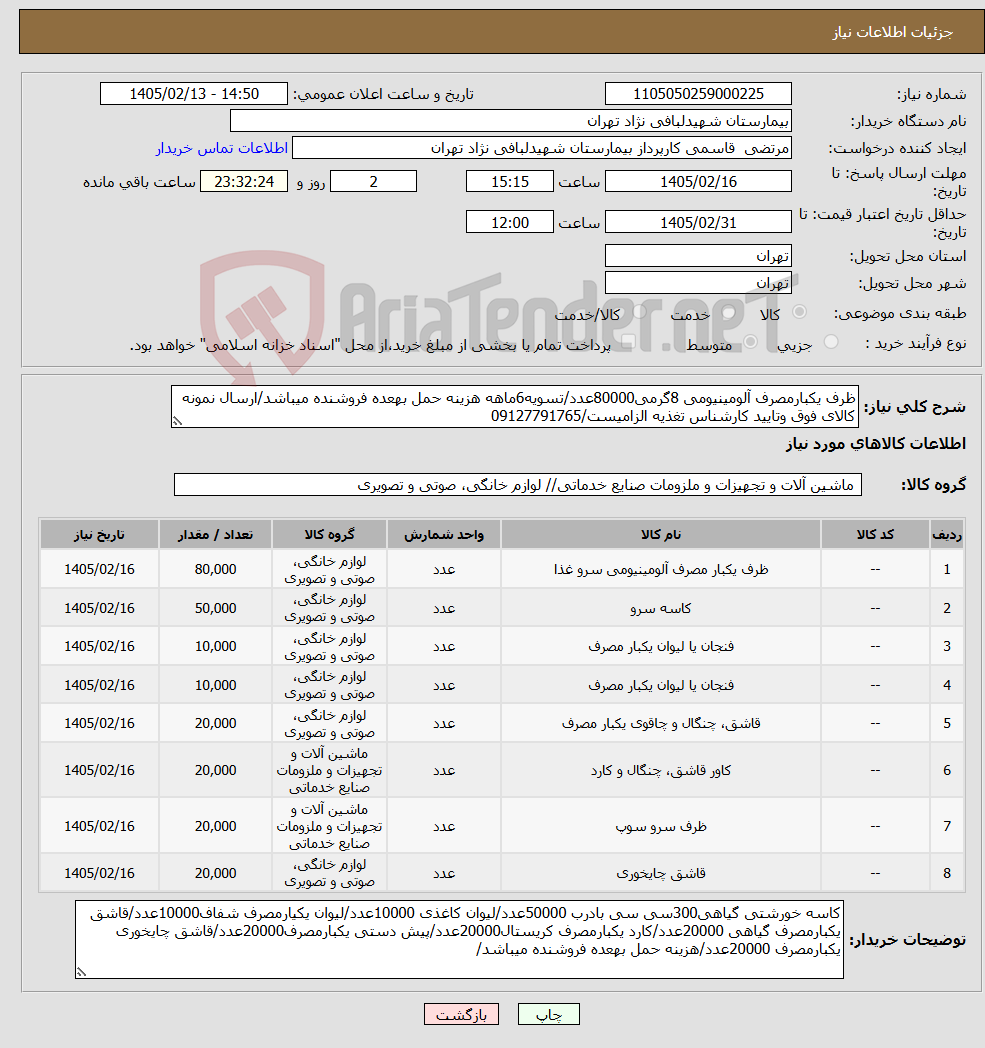
Task: Click the تاریخ نیاز column header
Action: point(99,535)
